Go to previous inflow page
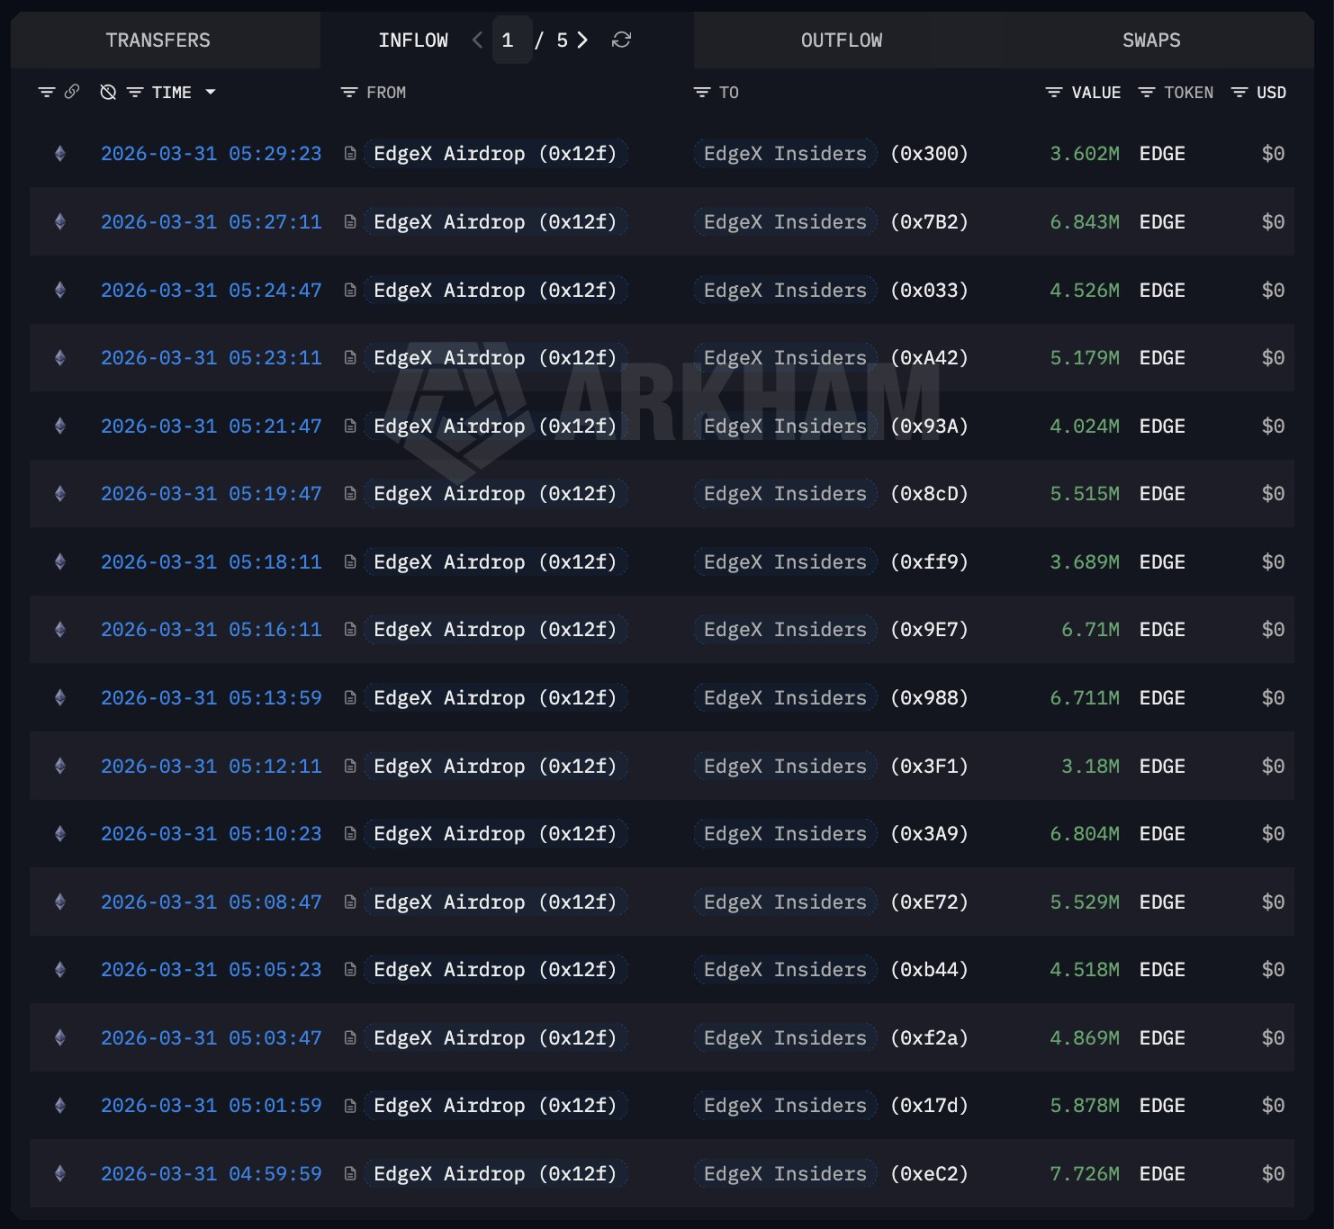The height and width of the screenshot is (1229, 1334). coord(477,40)
